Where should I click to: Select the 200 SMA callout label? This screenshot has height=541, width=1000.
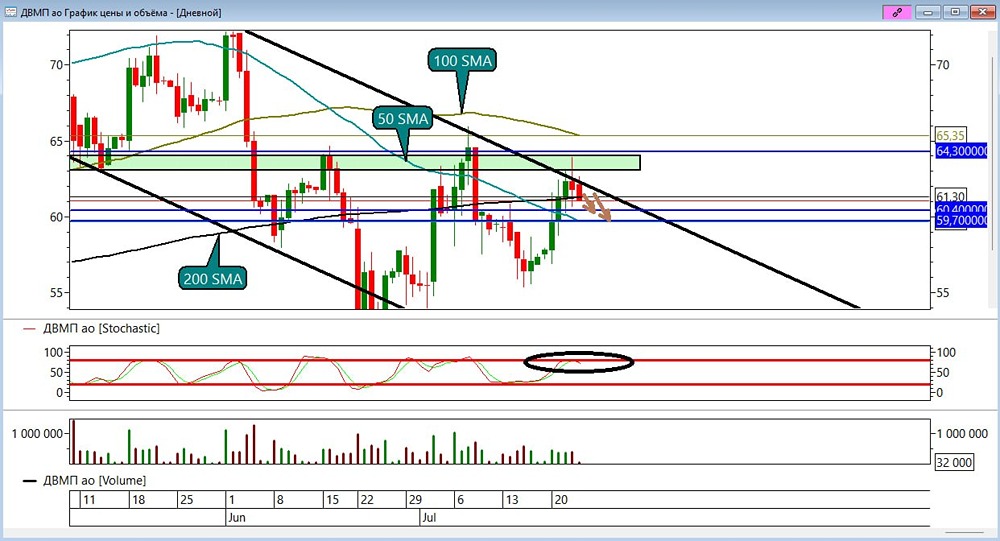tap(212, 279)
